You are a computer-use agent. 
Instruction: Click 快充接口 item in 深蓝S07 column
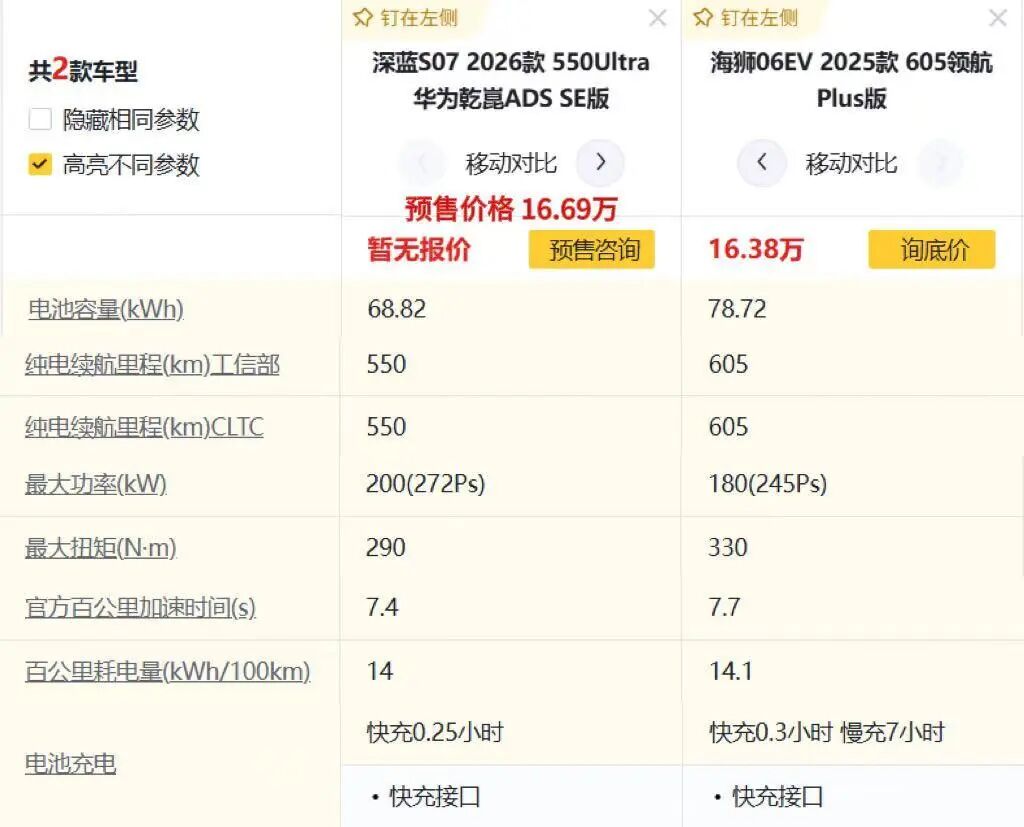(x=435, y=797)
